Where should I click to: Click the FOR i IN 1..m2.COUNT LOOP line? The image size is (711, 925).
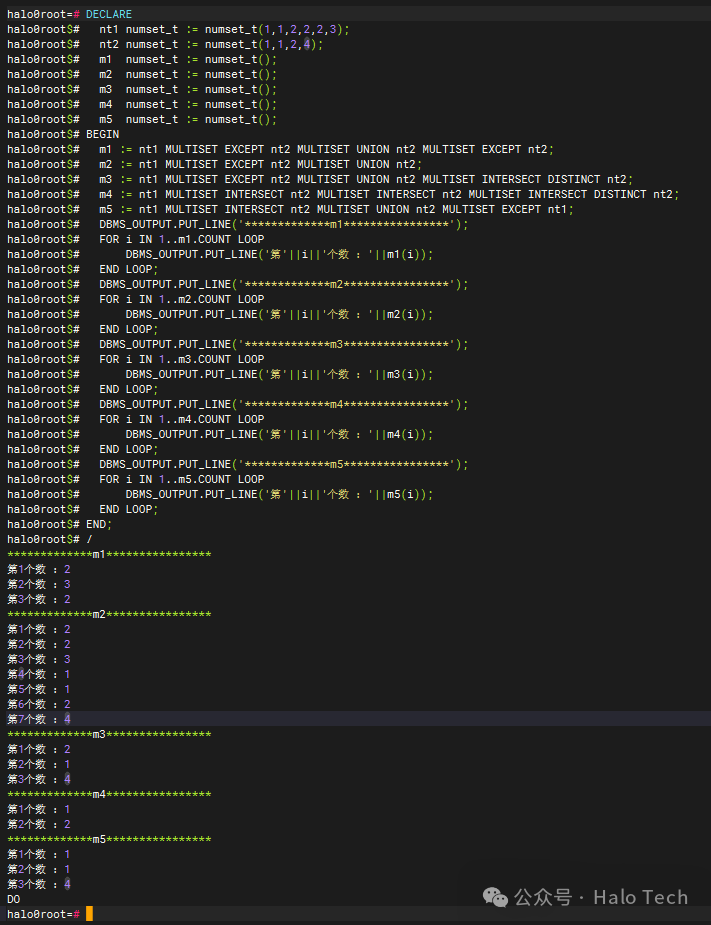pyautogui.click(x=182, y=300)
